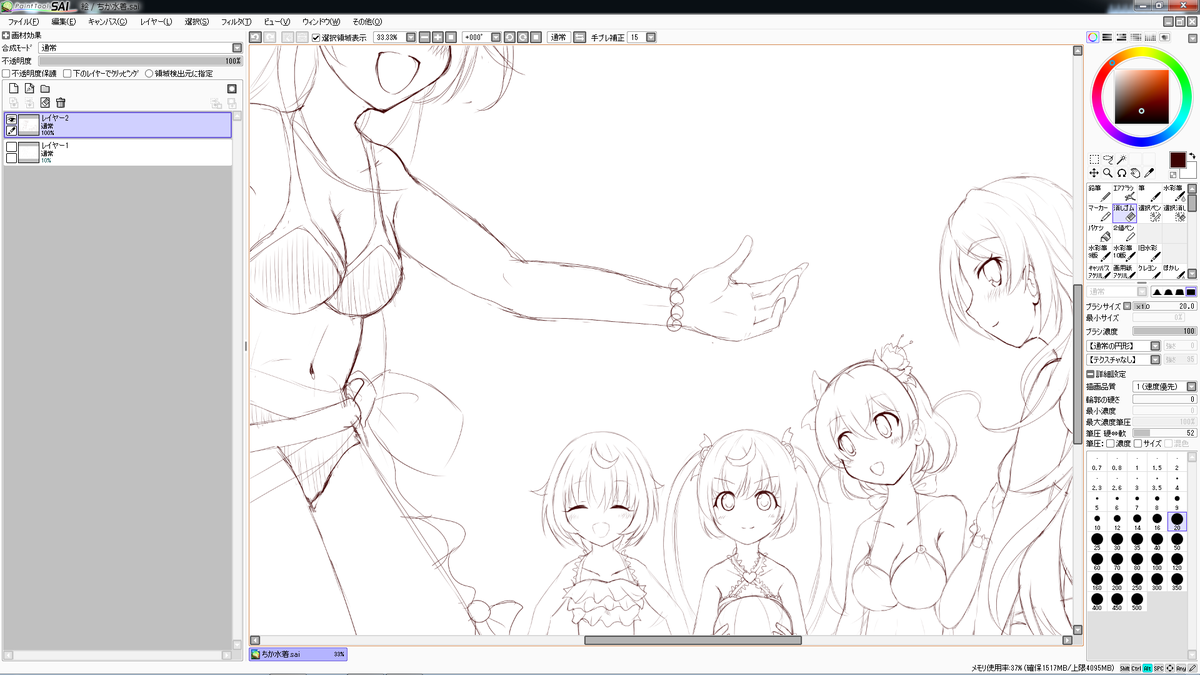Toggle 選択領域表示 checkbox
This screenshot has height=675, width=1200.
point(316,37)
